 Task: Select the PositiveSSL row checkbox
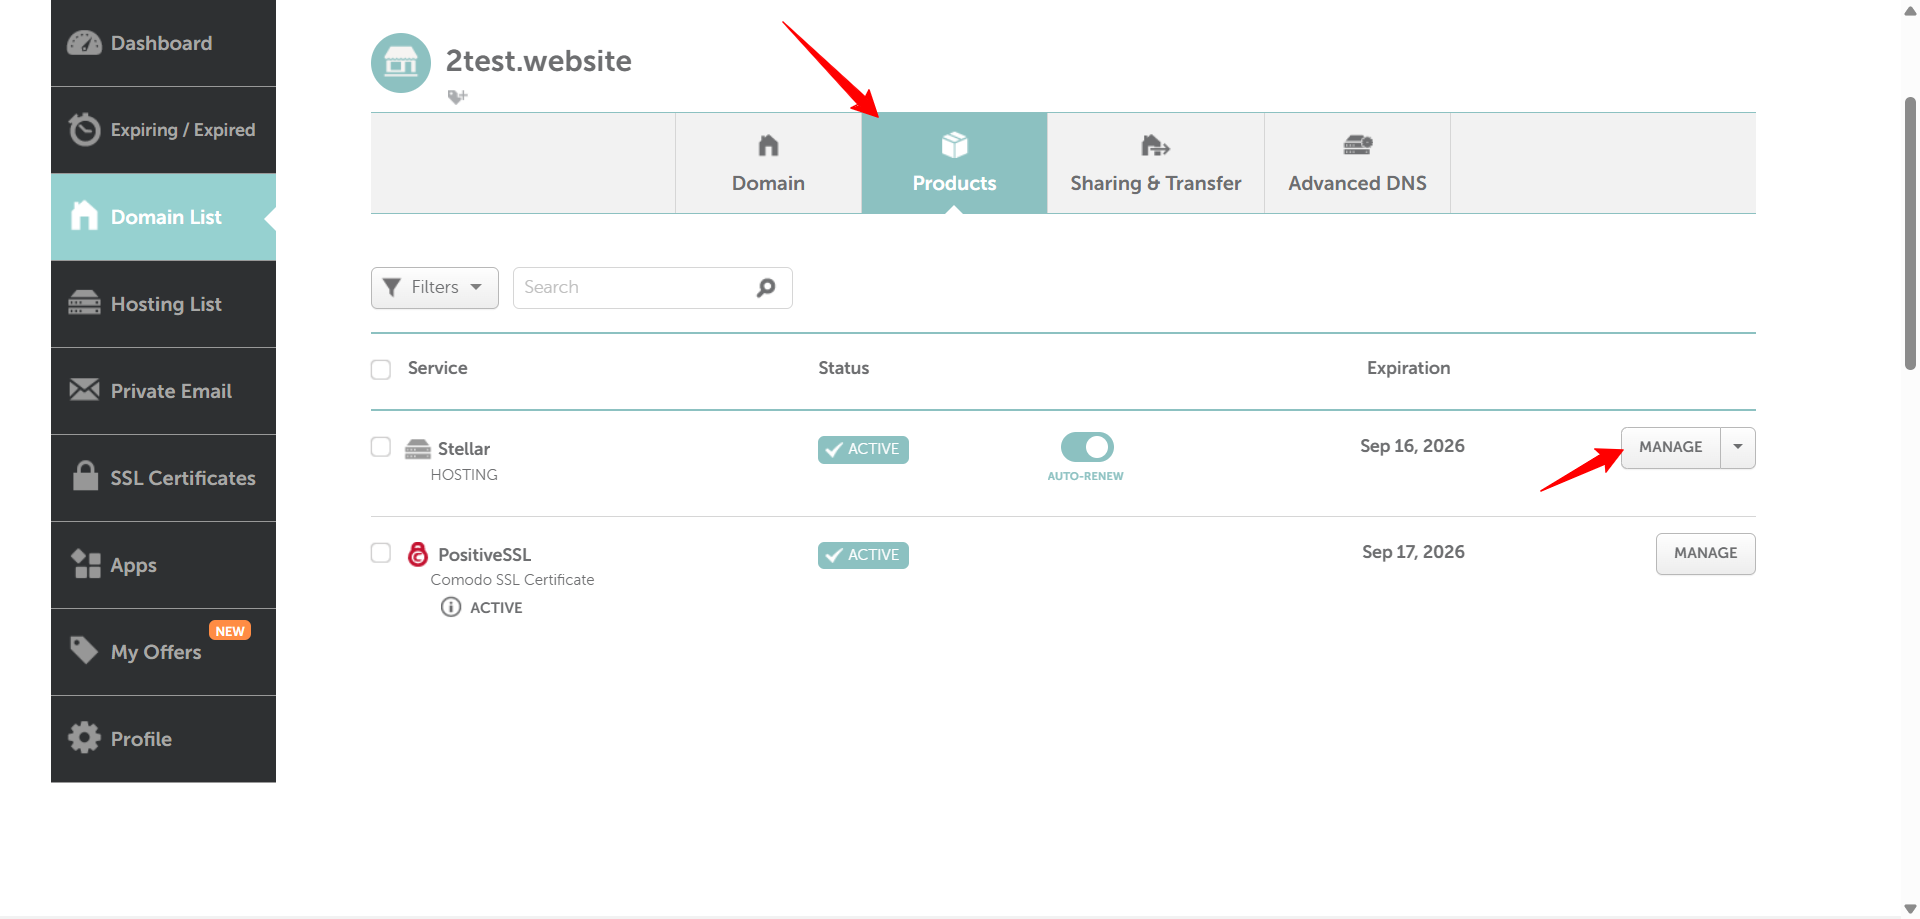coord(381,553)
